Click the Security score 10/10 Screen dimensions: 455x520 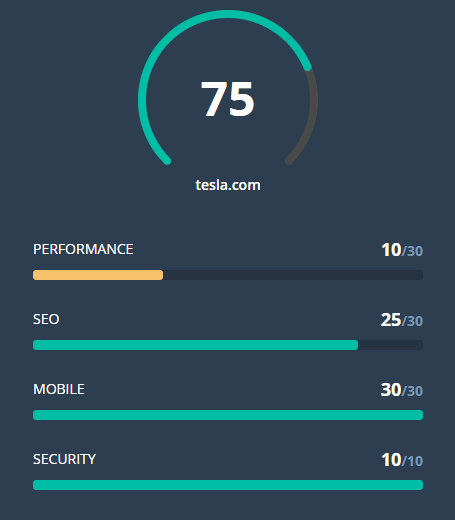click(x=402, y=460)
